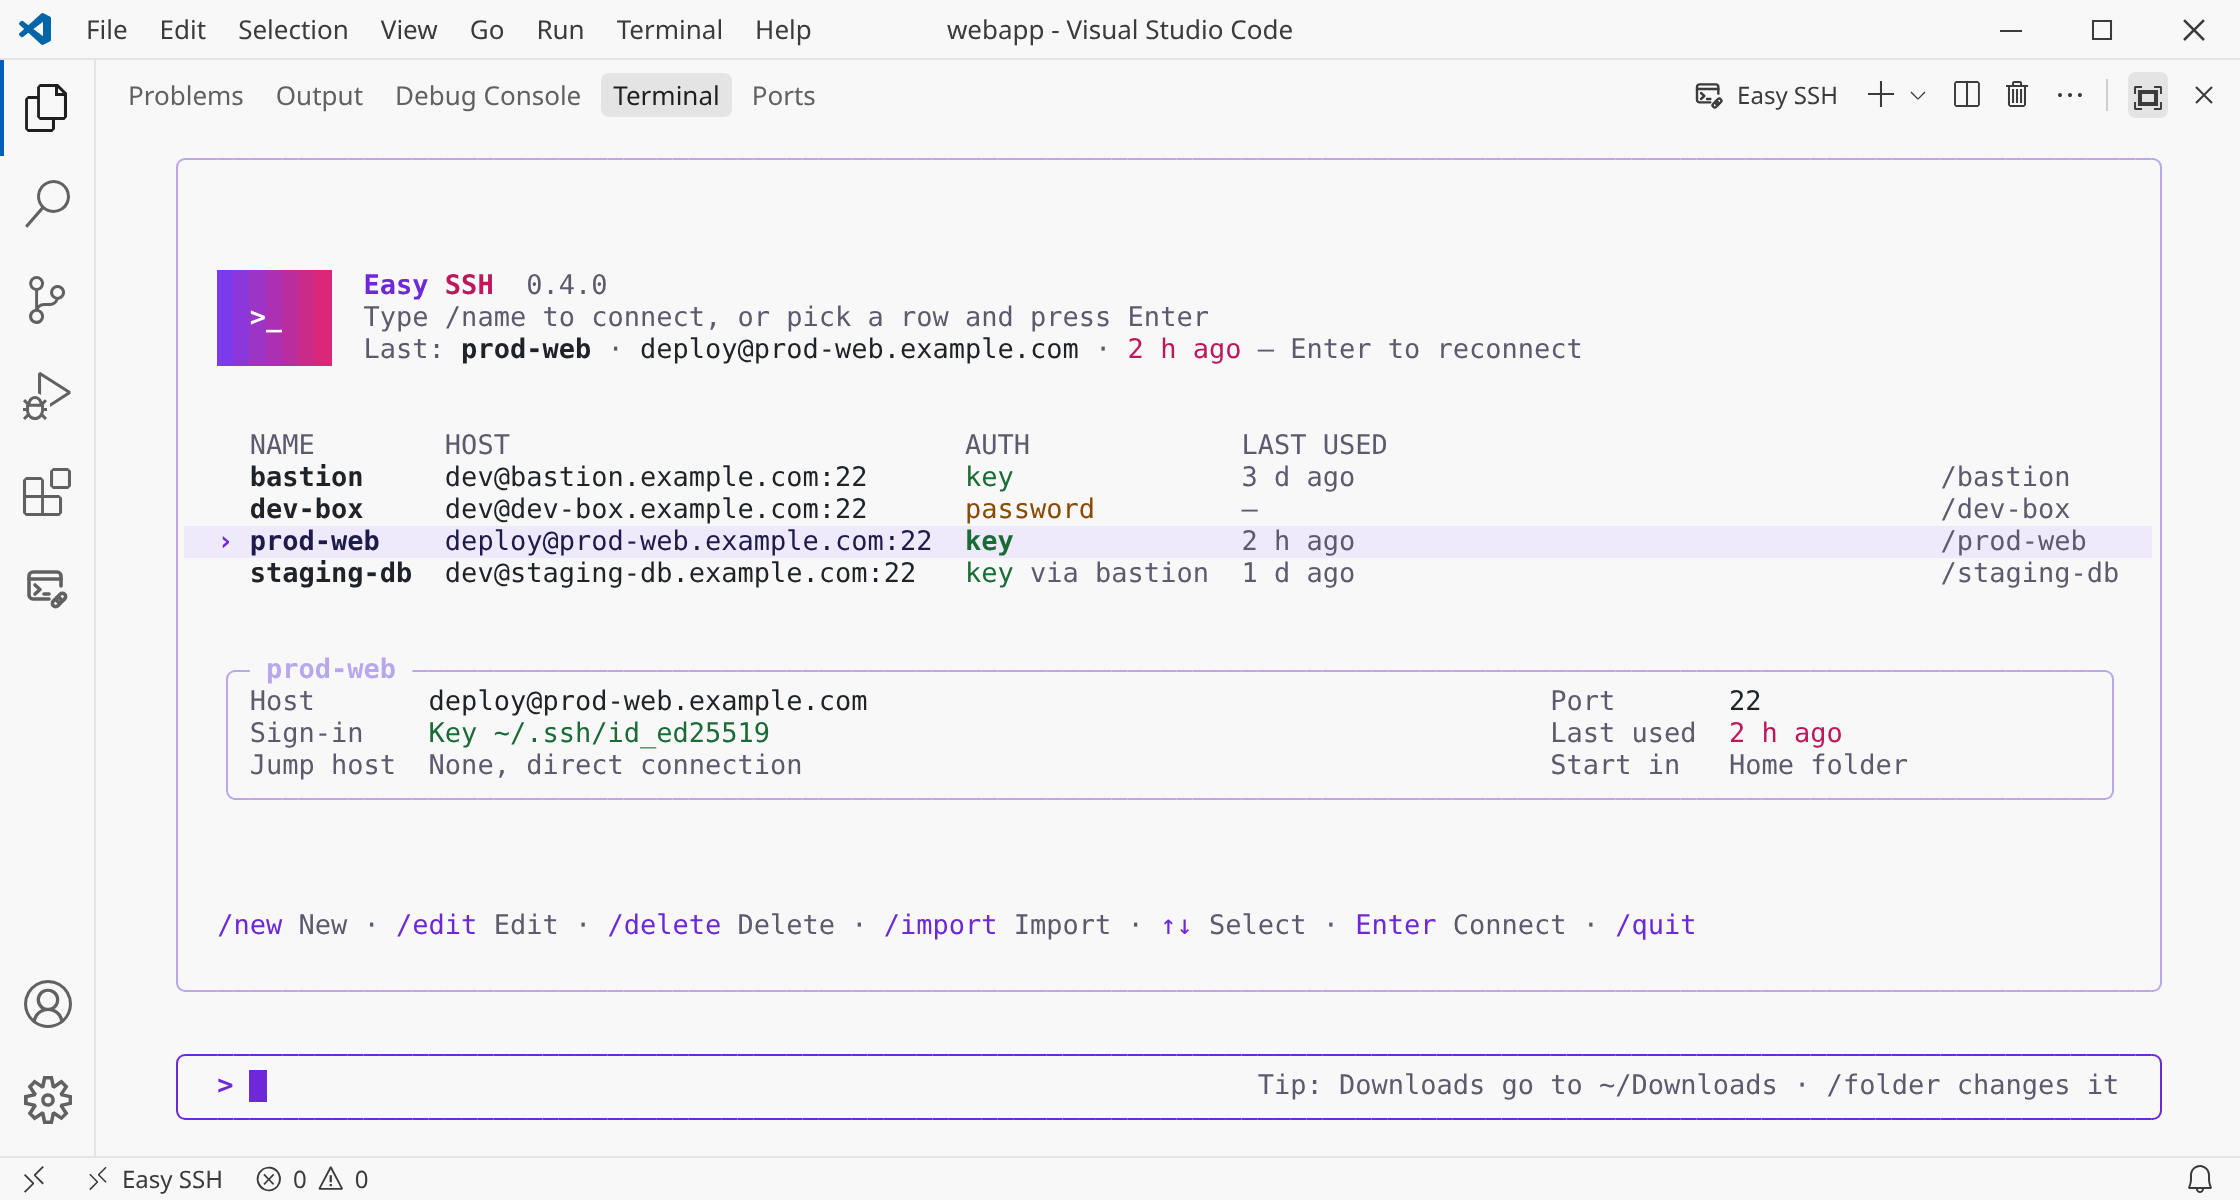The image size is (2240, 1200).
Task: Click the errors and warnings status item
Action: [313, 1179]
